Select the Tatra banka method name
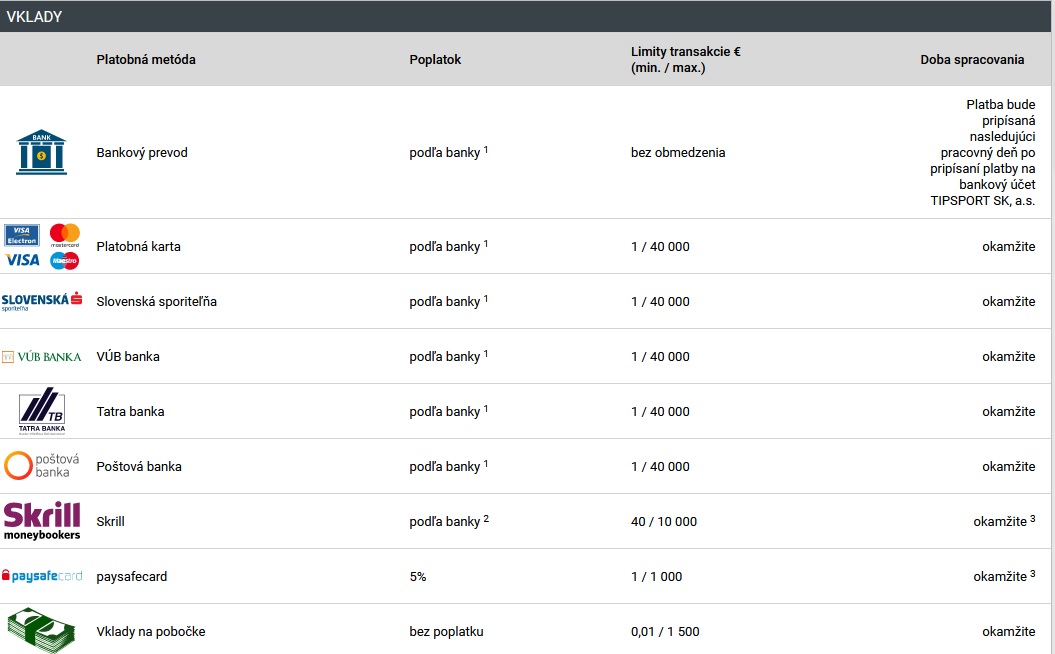This screenshot has height=654, width=1055. coord(131,411)
